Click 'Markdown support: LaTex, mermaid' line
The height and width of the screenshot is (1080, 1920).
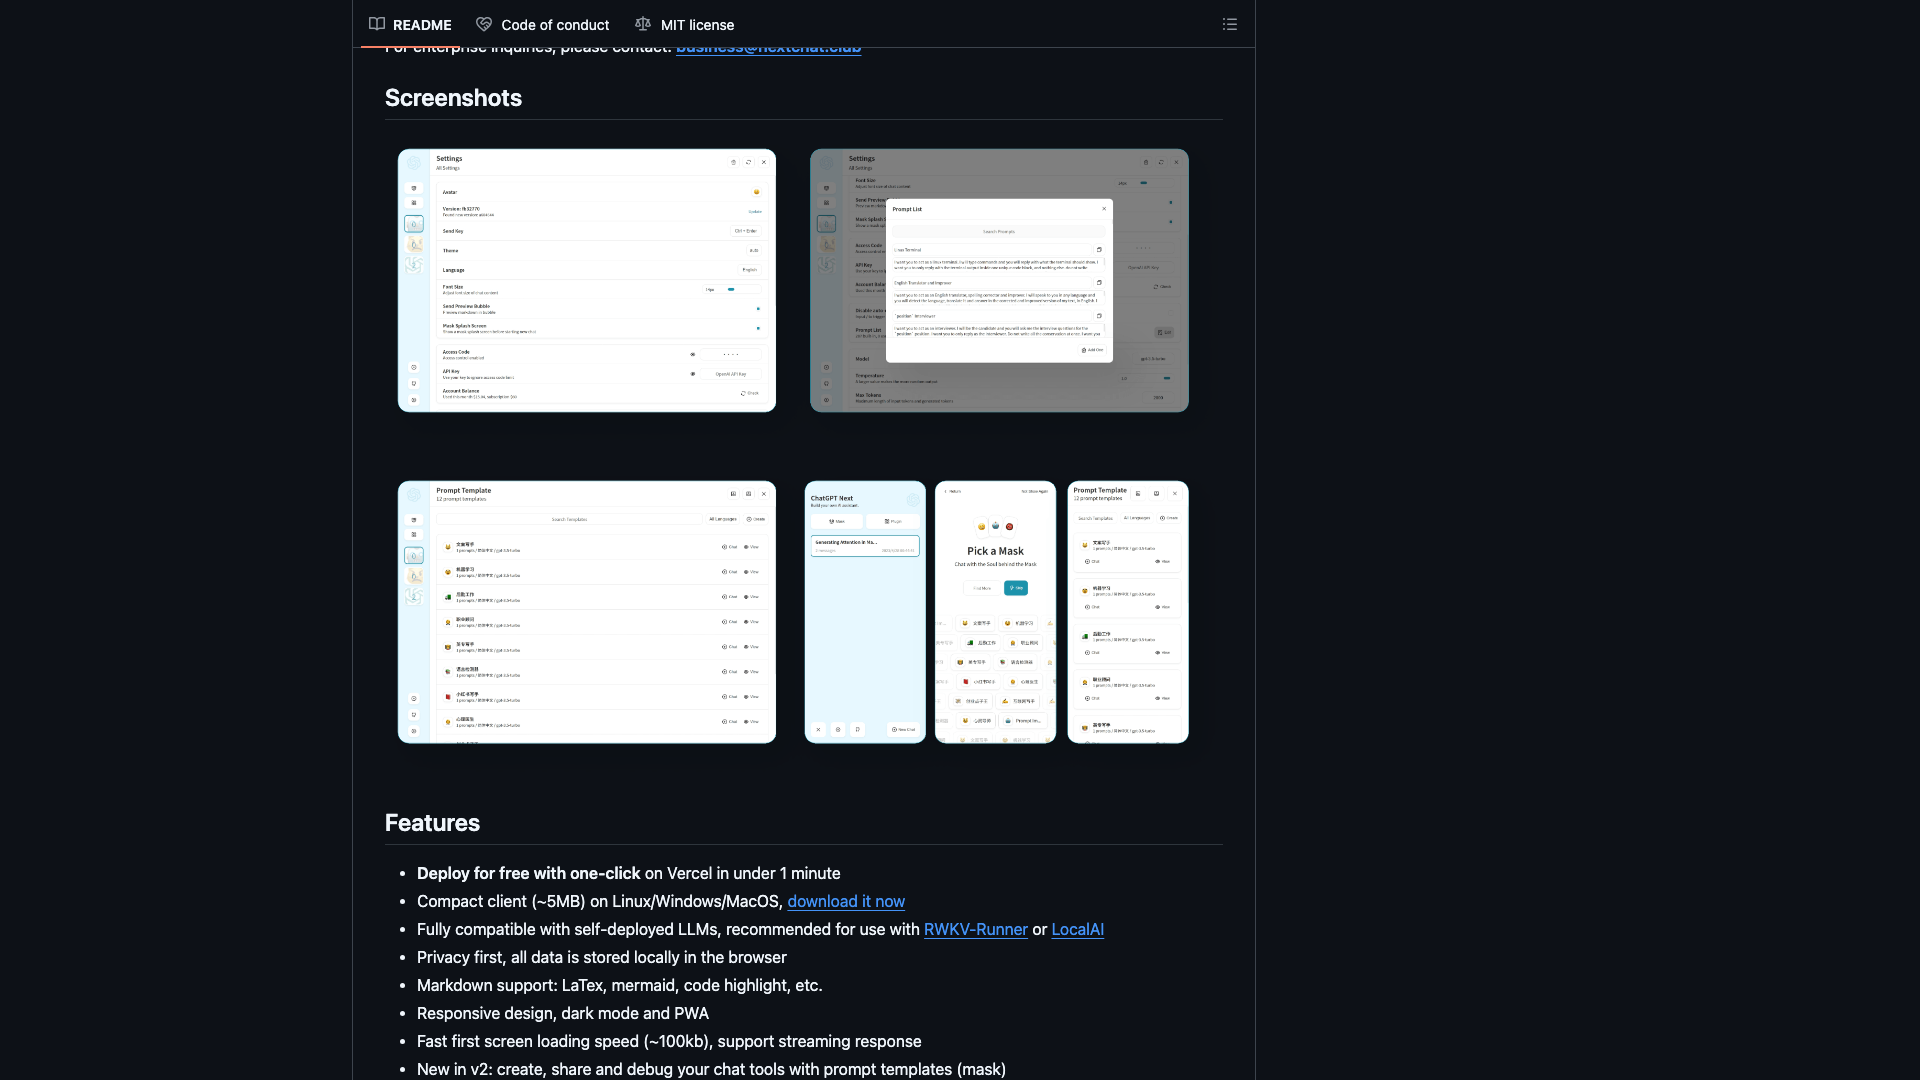tap(620, 985)
